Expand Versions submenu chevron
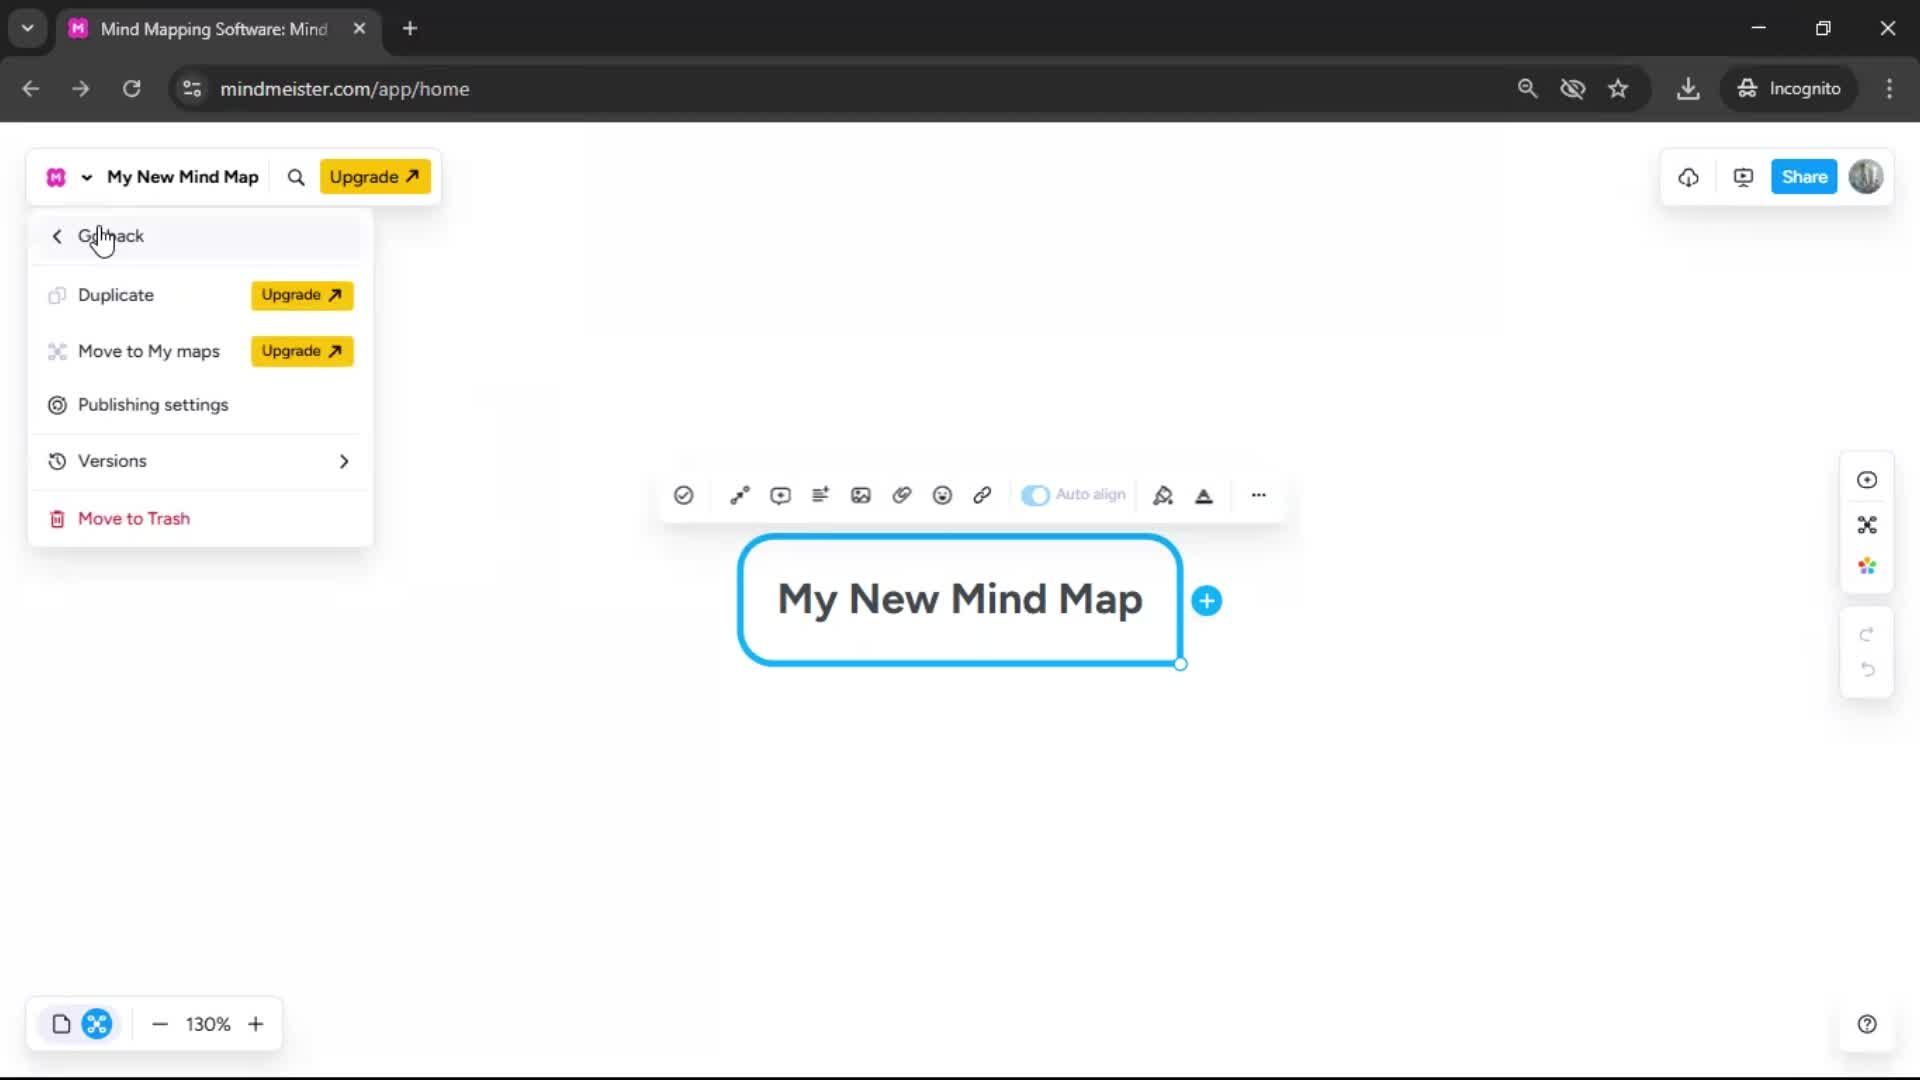Screen dimensions: 1920x1080 pyautogui.click(x=344, y=461)
